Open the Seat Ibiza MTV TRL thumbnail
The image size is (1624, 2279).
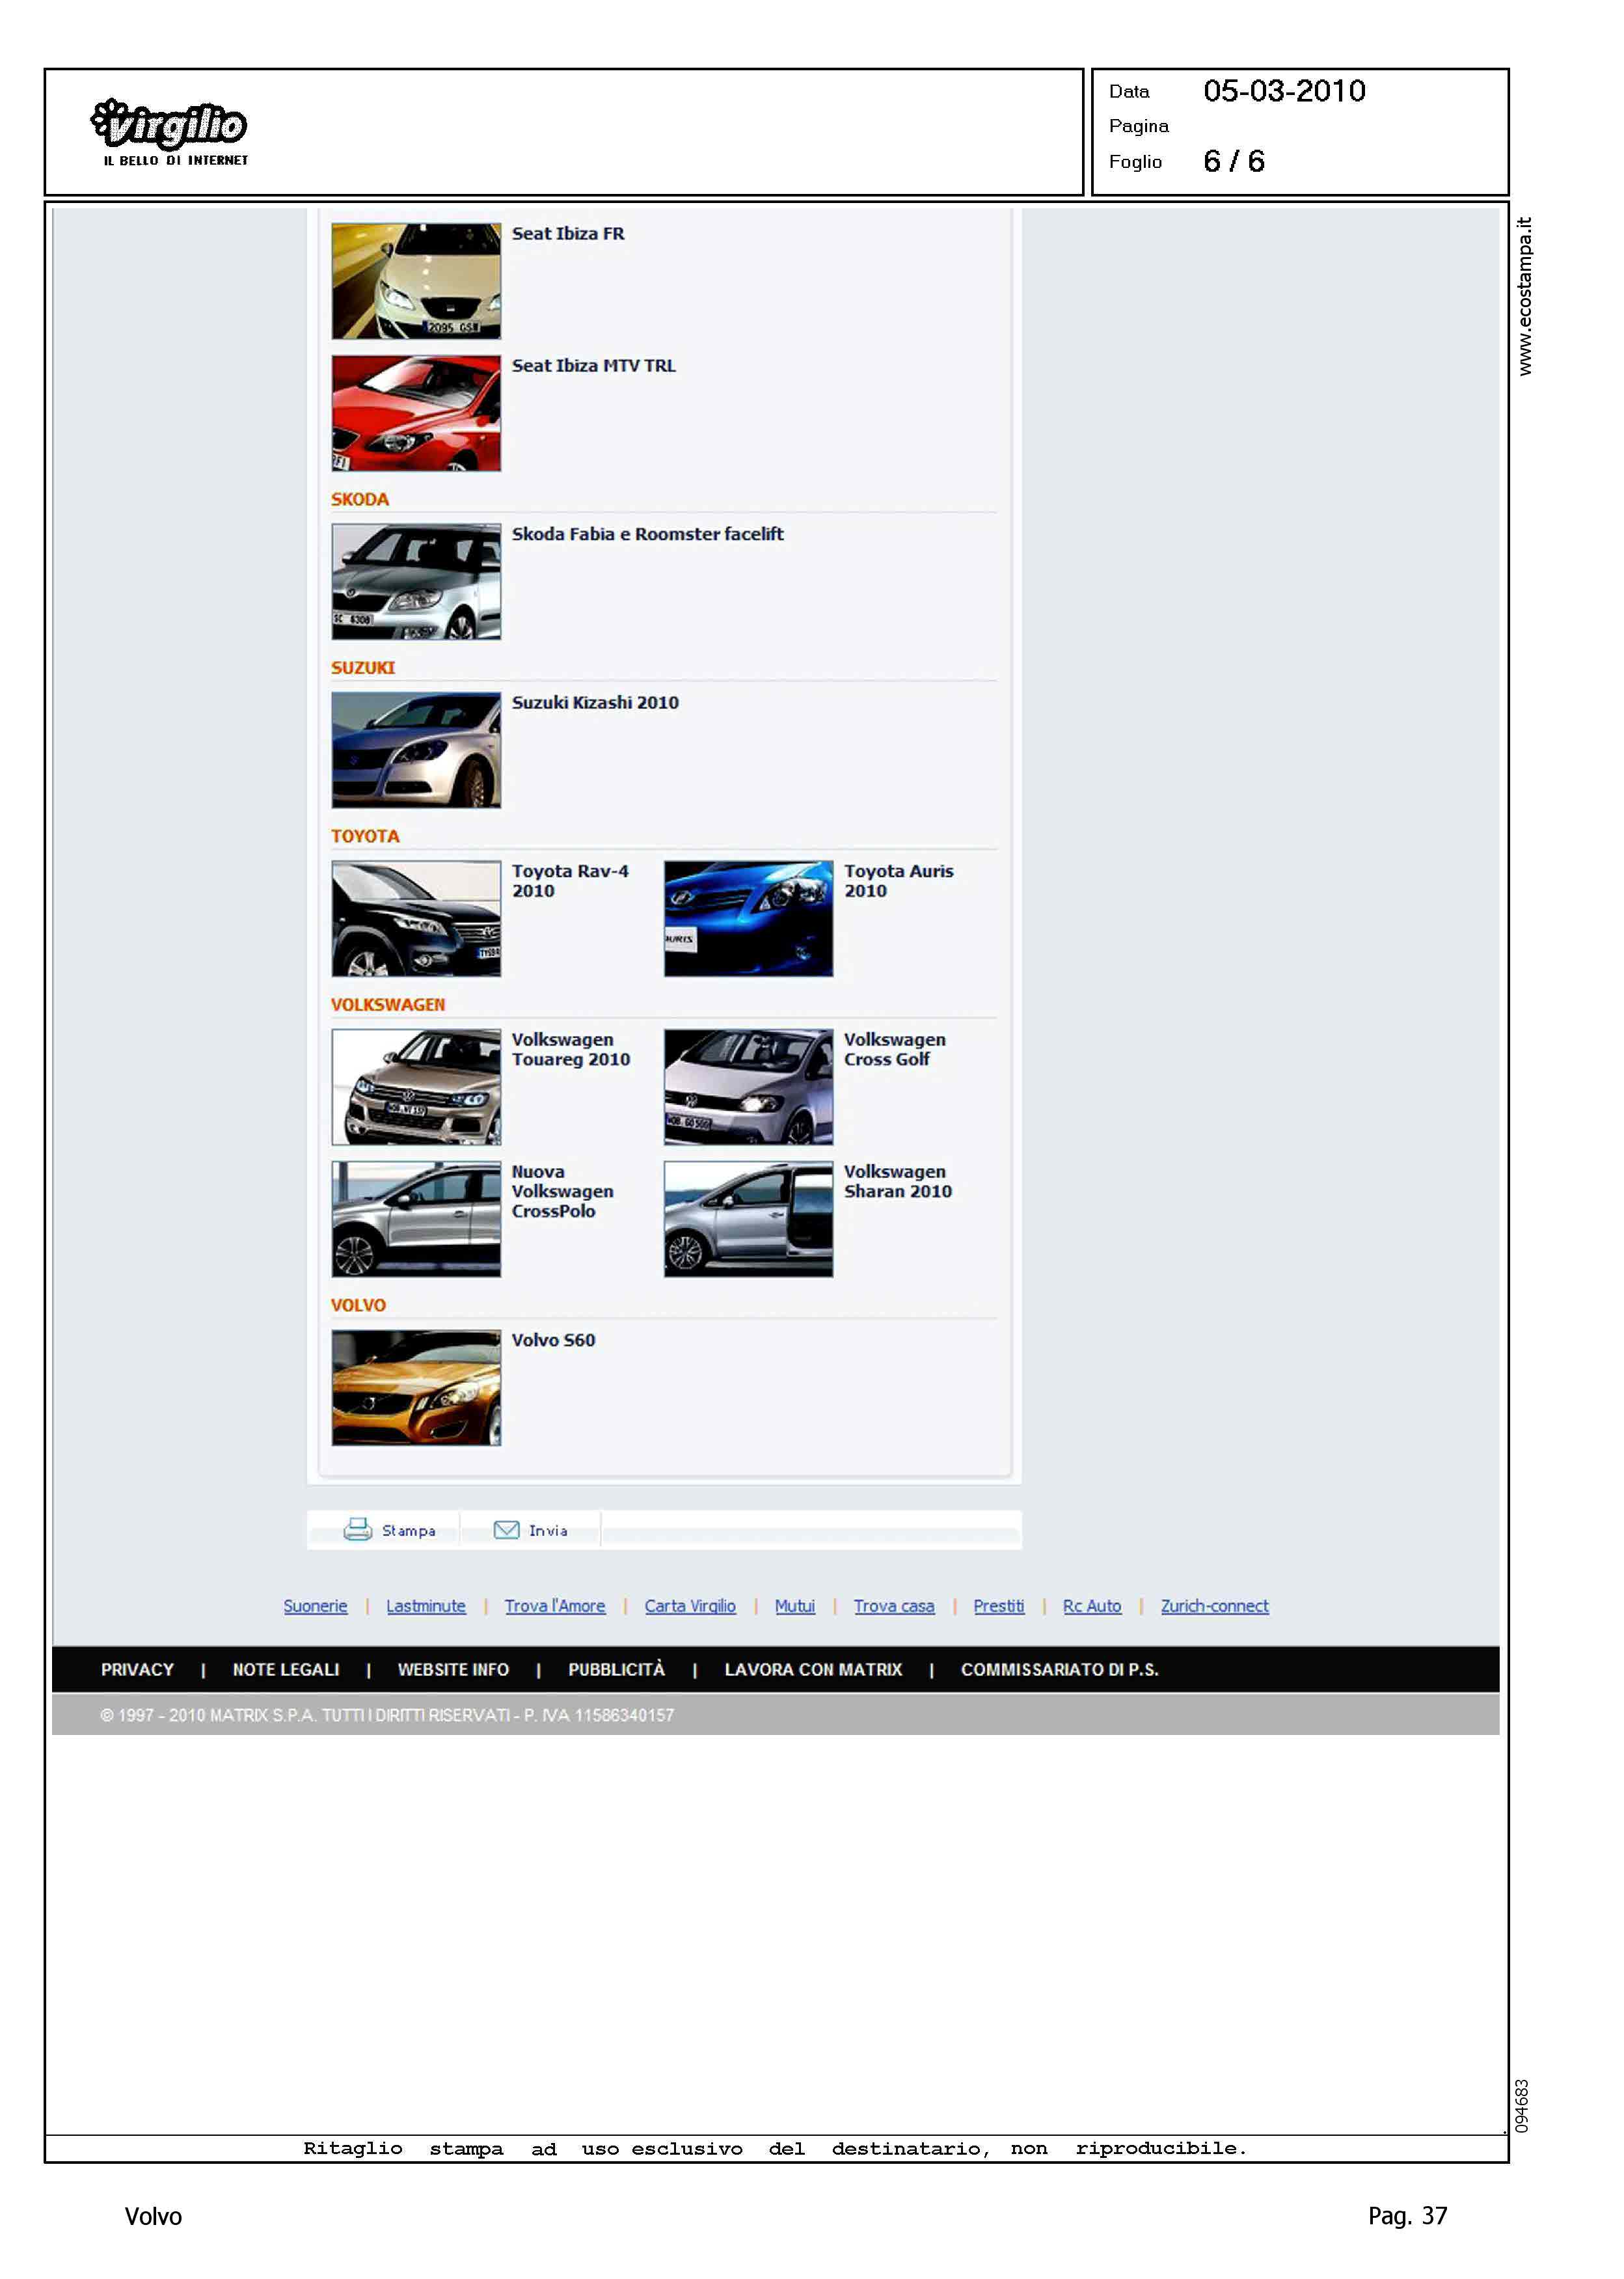point(416,413)
